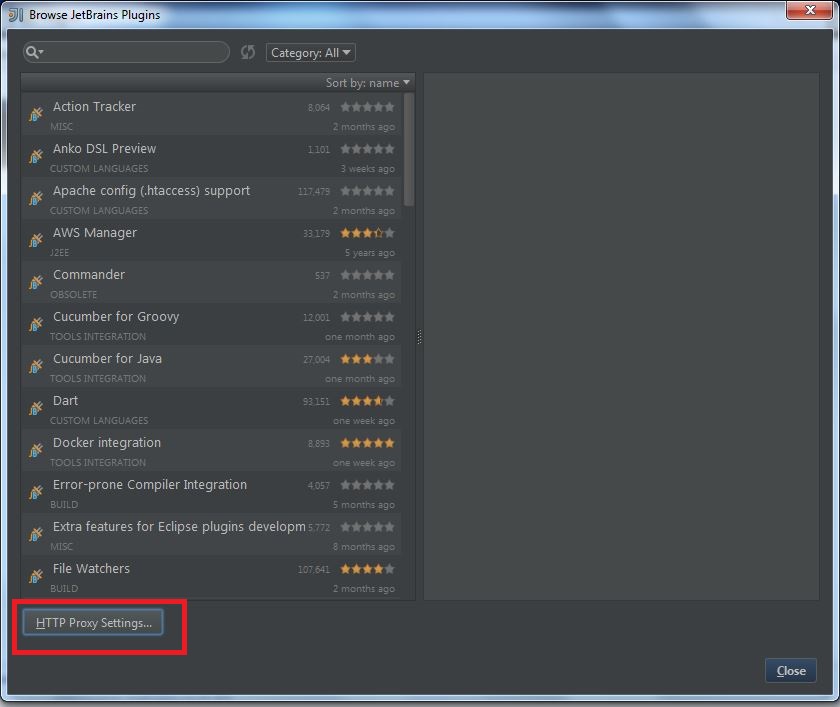840x707 pixels.
Task: Click the star rating for File Watchers
Action: point(368,569)
